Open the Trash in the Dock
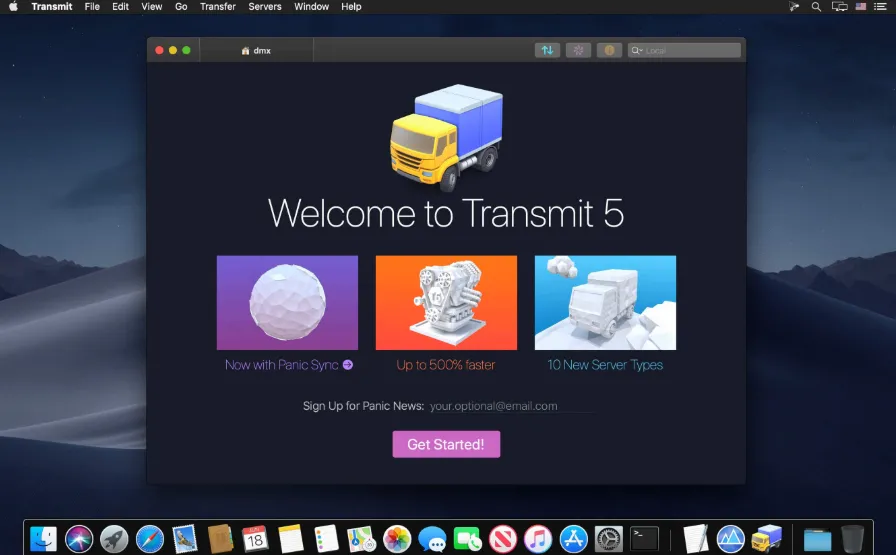 click(x=853, y=538)
